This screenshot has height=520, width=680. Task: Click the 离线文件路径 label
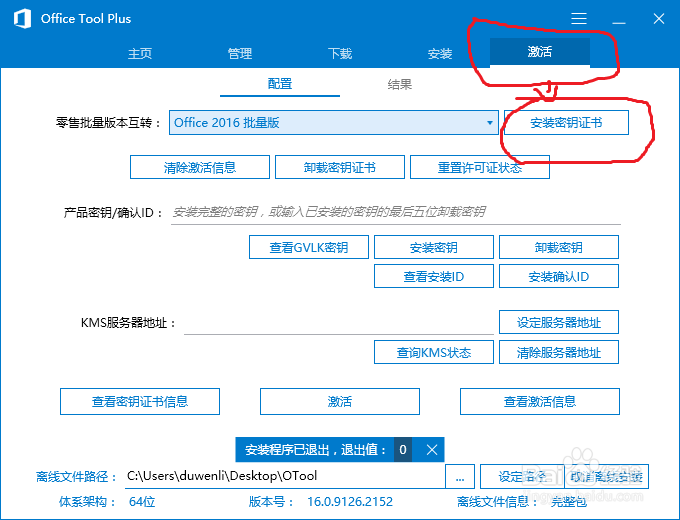(76, 477)
